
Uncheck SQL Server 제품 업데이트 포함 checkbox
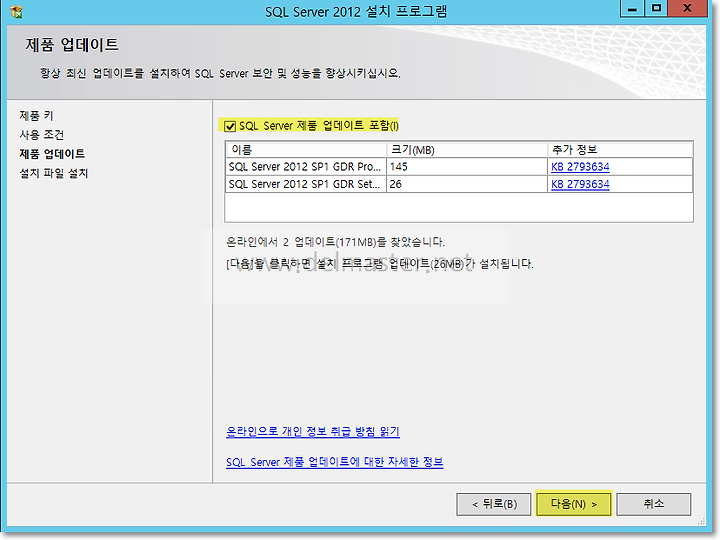tap(230, 126)
